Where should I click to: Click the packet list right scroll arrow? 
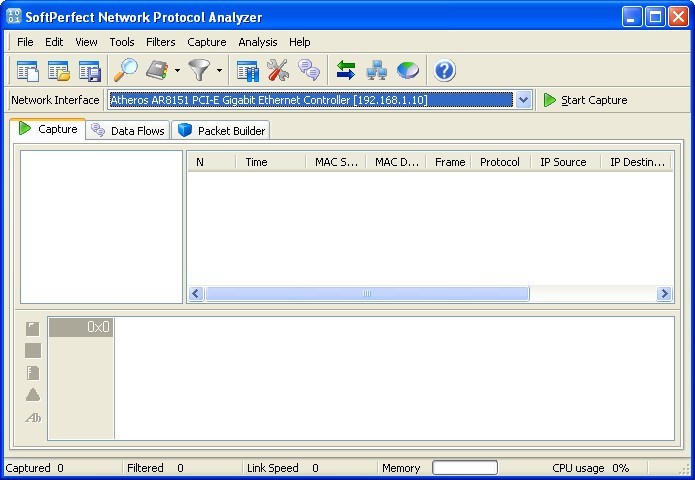click(664, 293)
